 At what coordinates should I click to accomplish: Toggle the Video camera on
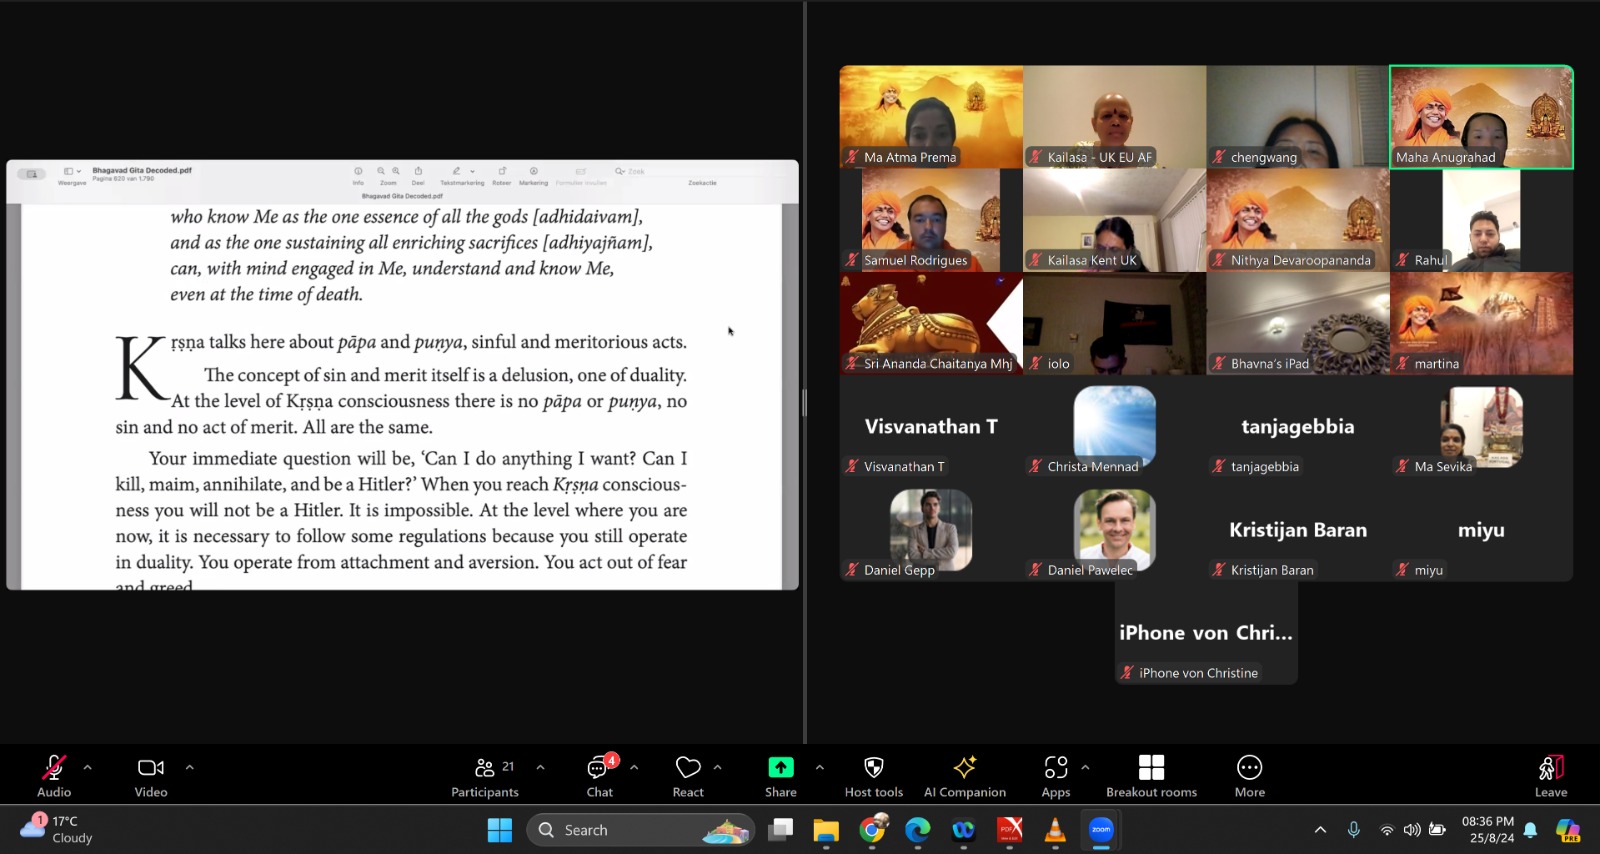(x=151, y=775)
